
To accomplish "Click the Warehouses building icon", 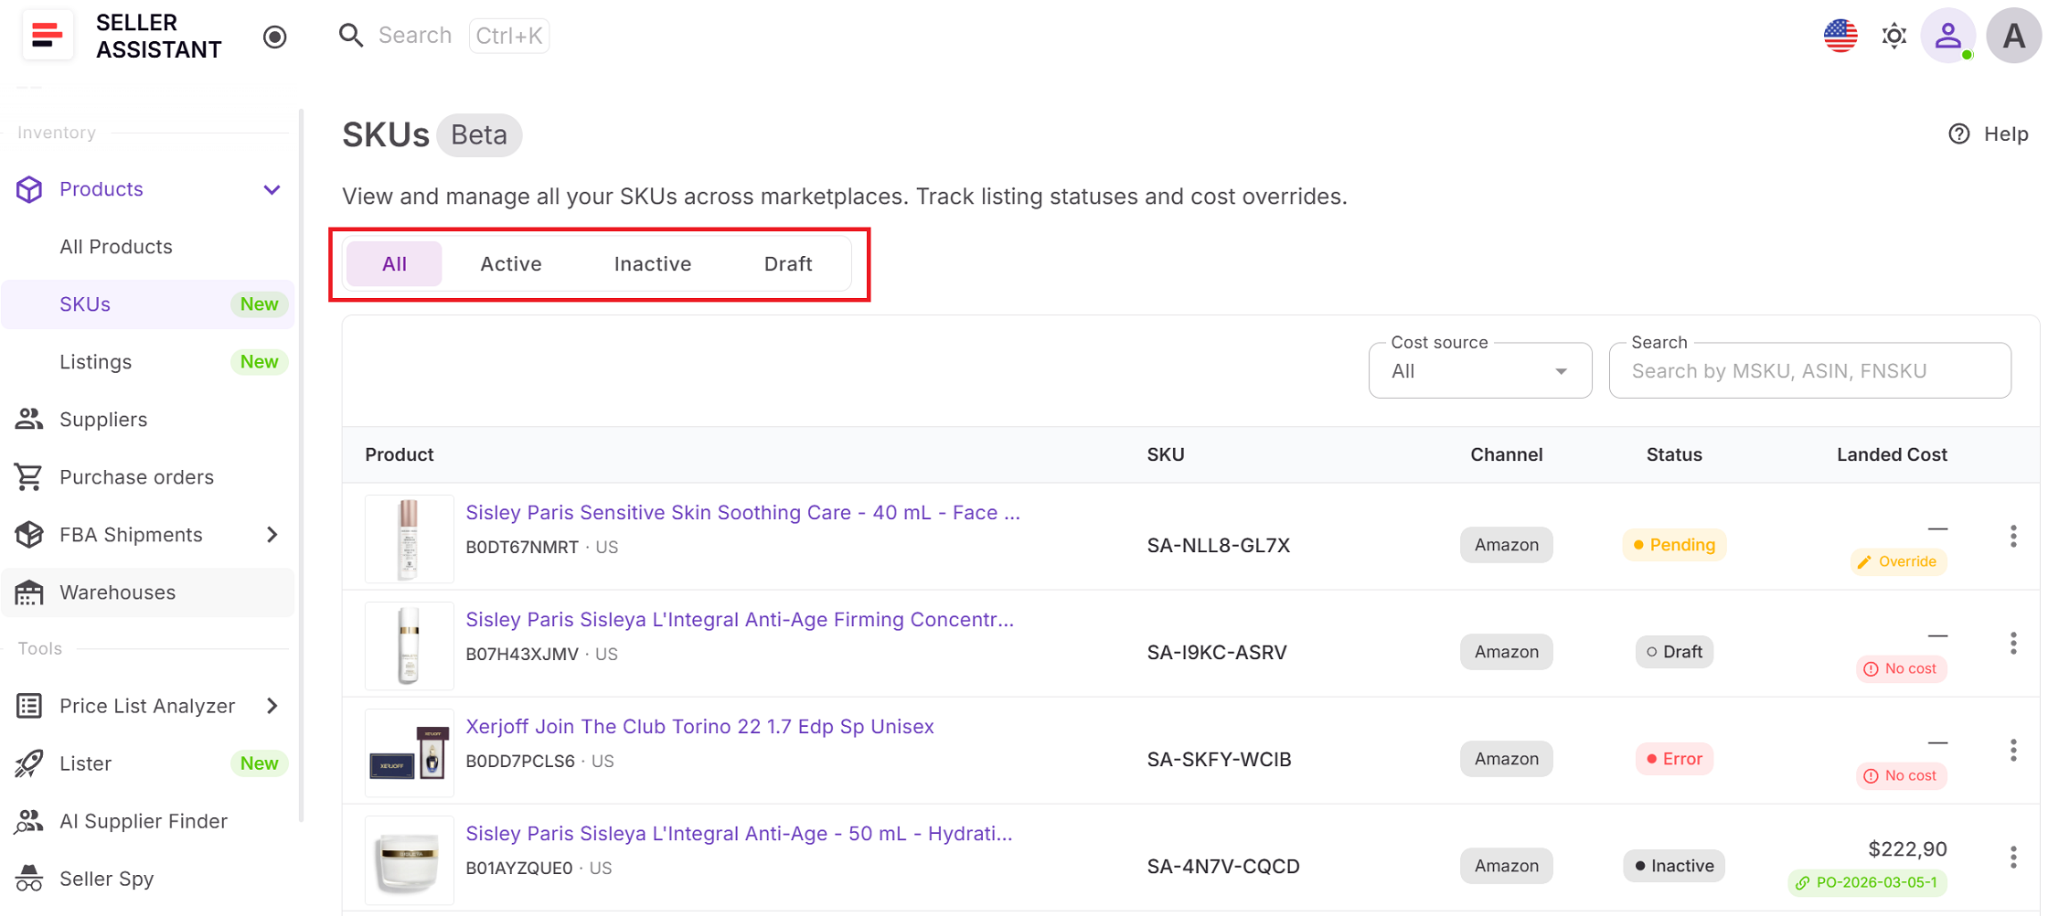I will [x=29, y=593].
